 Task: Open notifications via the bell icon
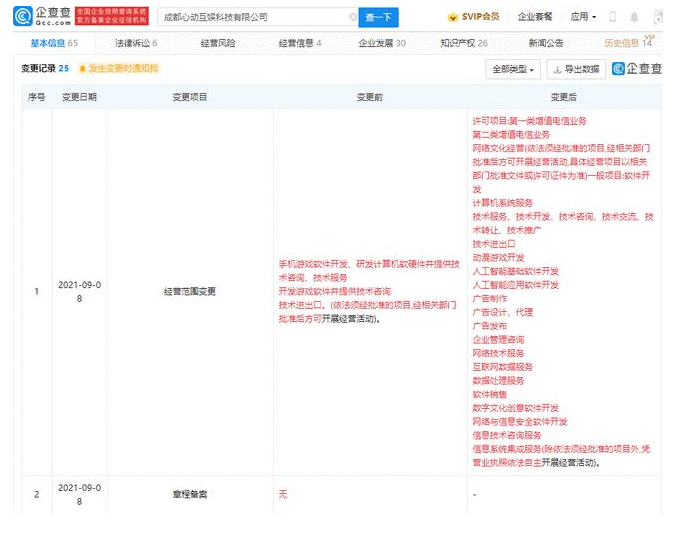(635, 17)
